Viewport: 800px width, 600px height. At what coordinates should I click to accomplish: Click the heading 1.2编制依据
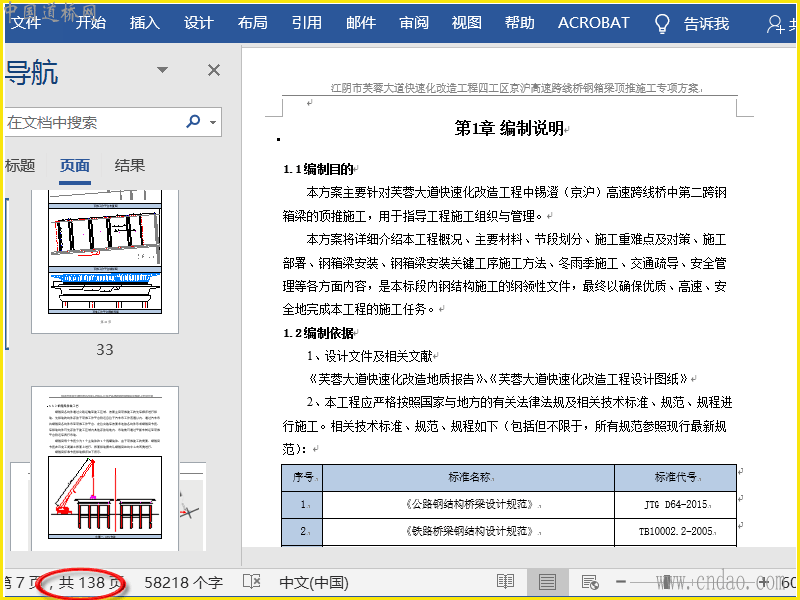[x=319, y=333]
